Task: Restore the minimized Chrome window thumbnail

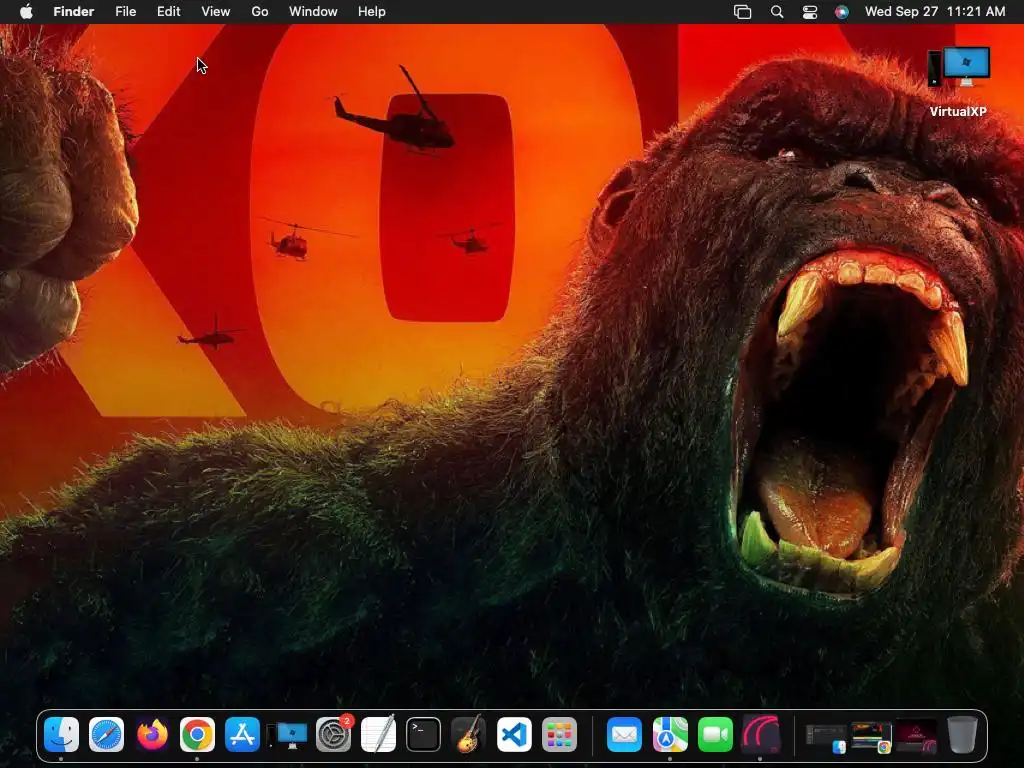Action: 871,737
